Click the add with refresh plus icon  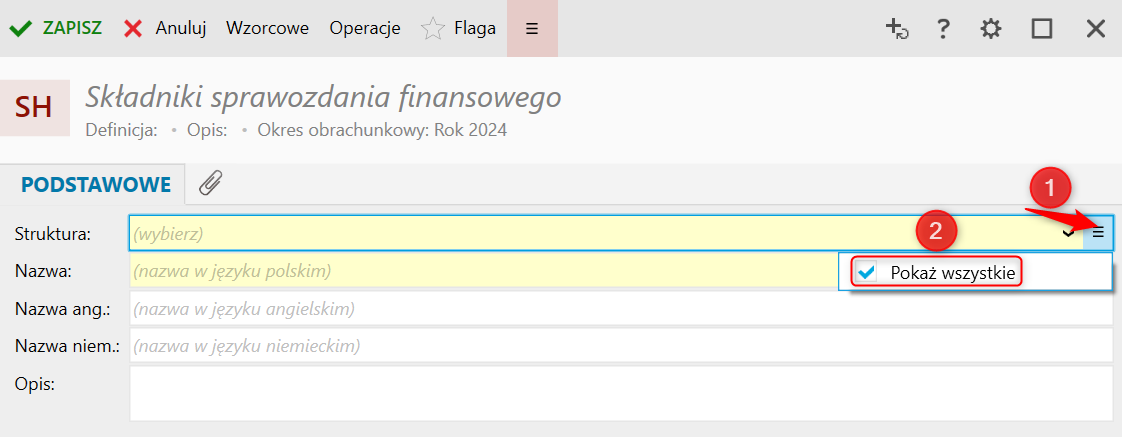point(897,29)
